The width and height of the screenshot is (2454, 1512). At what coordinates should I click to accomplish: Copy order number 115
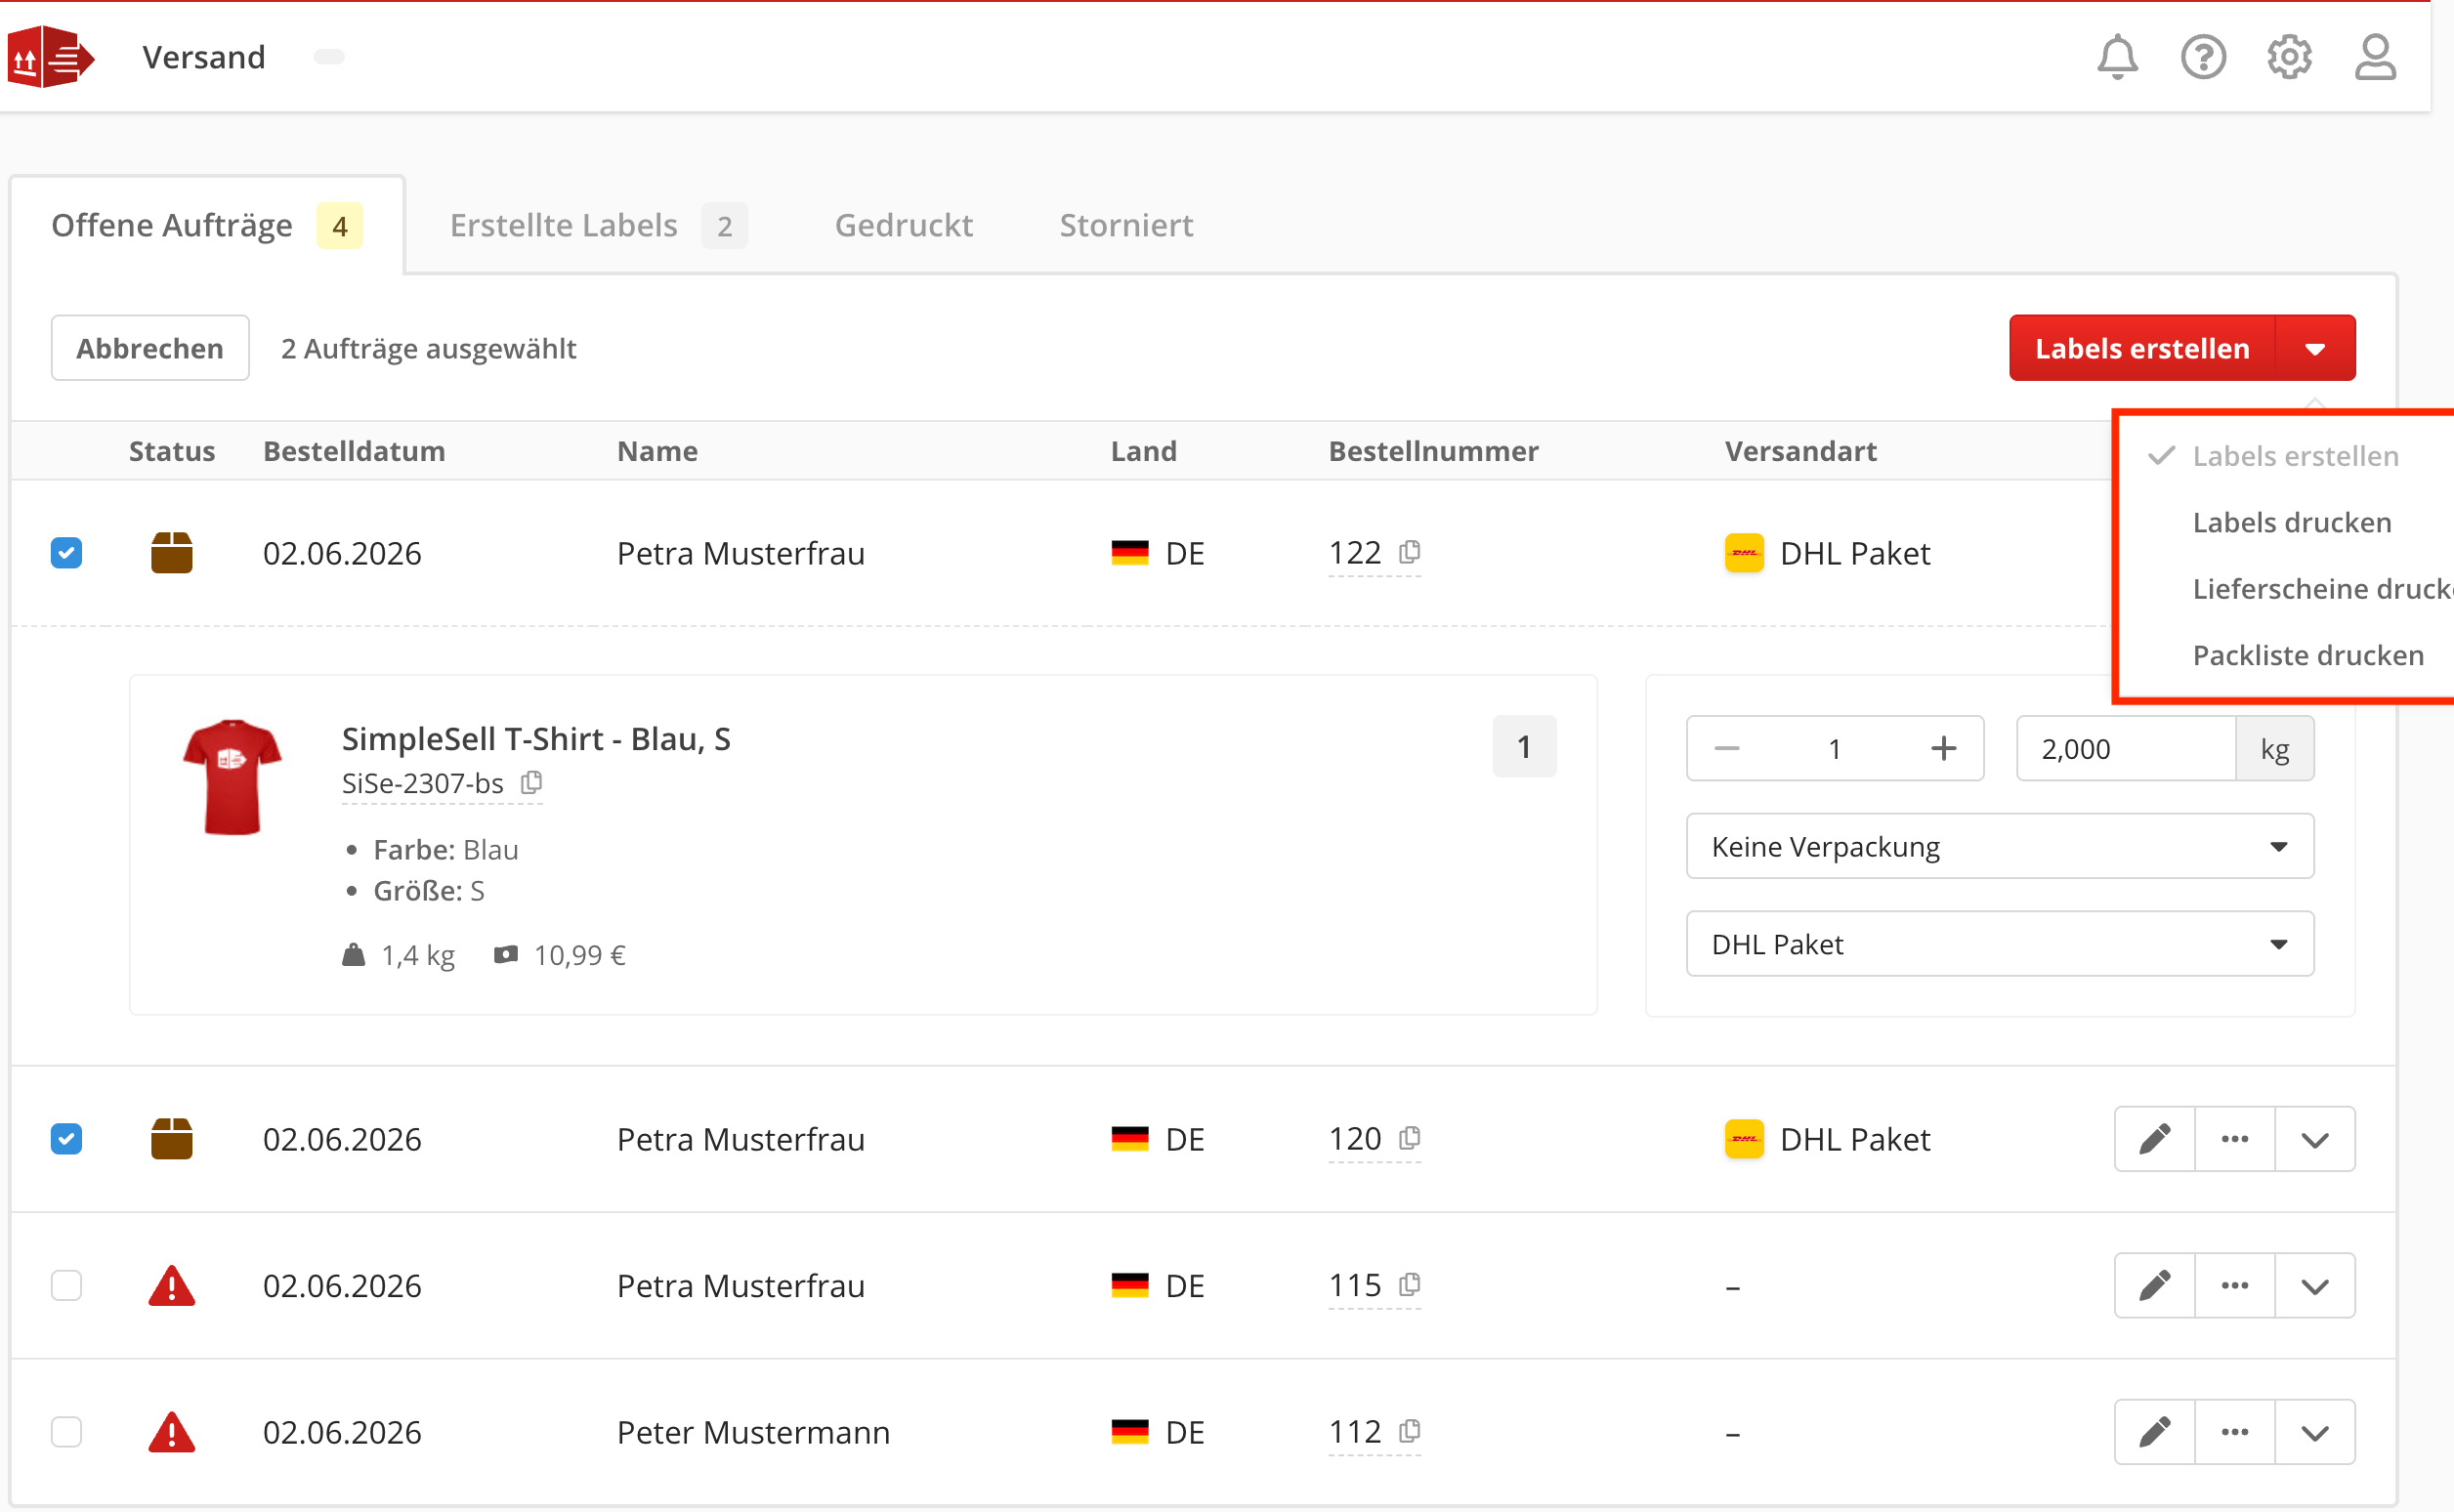[1409, 1284]
